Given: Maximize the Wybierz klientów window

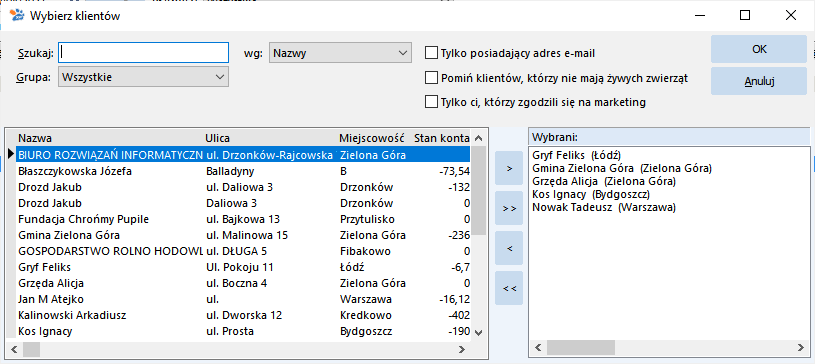Looking at the screenshot, I should (744, 15).
